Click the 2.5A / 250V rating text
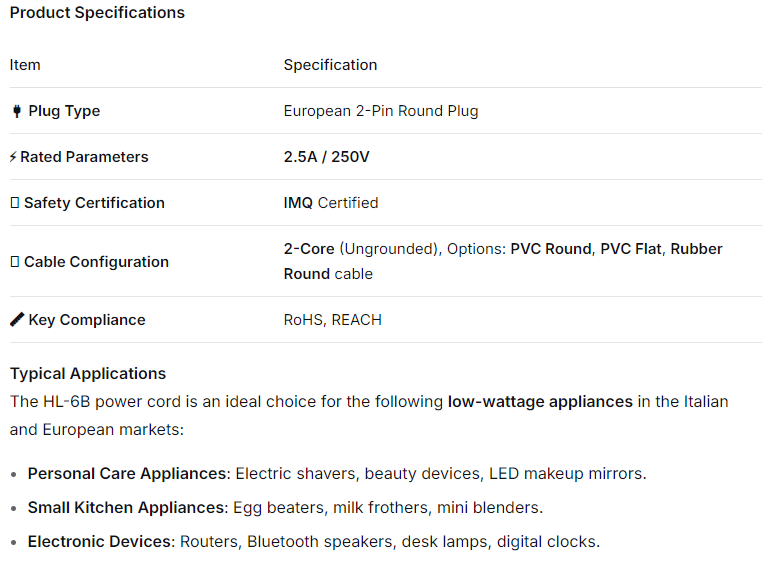Image resolution: width=777 pixels, height=565 pixels. (327, 157)
